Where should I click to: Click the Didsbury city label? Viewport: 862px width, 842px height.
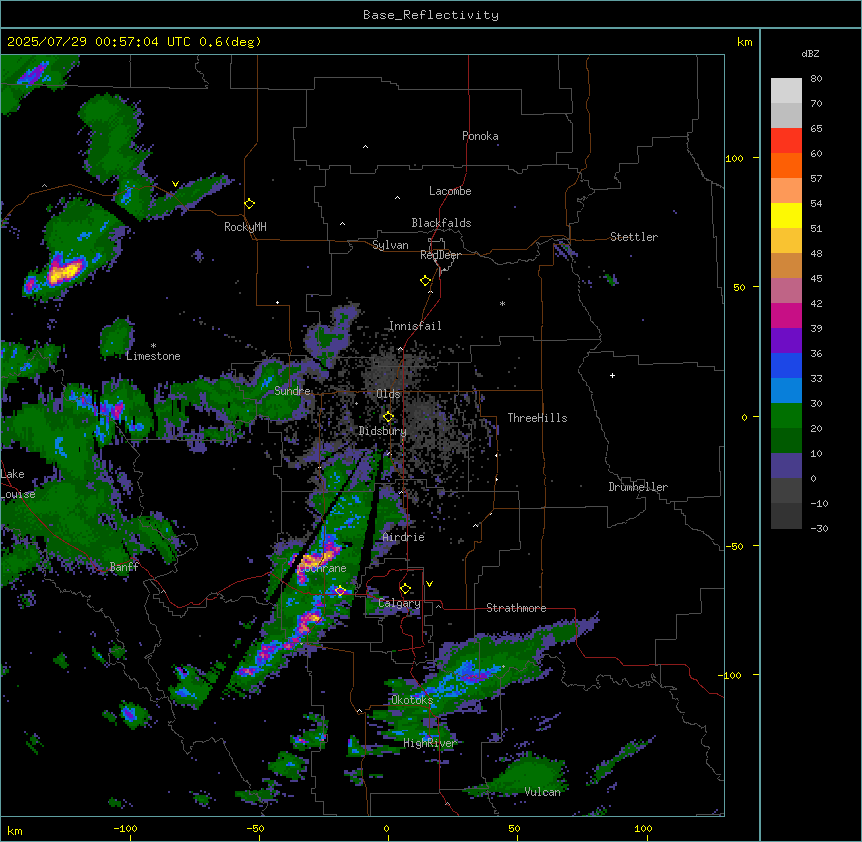pos(383,431)
